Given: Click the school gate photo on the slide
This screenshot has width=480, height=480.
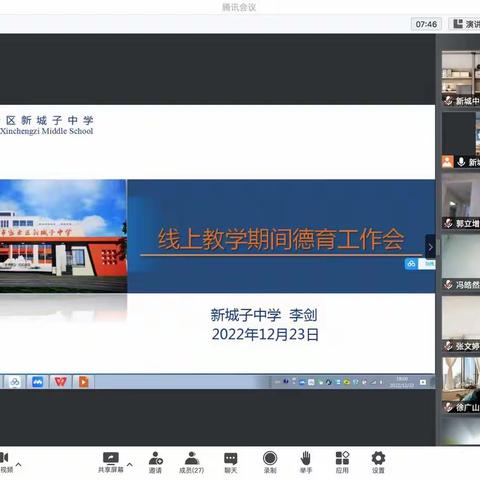Looking at the screenshot, I should [x=63, y=236].
